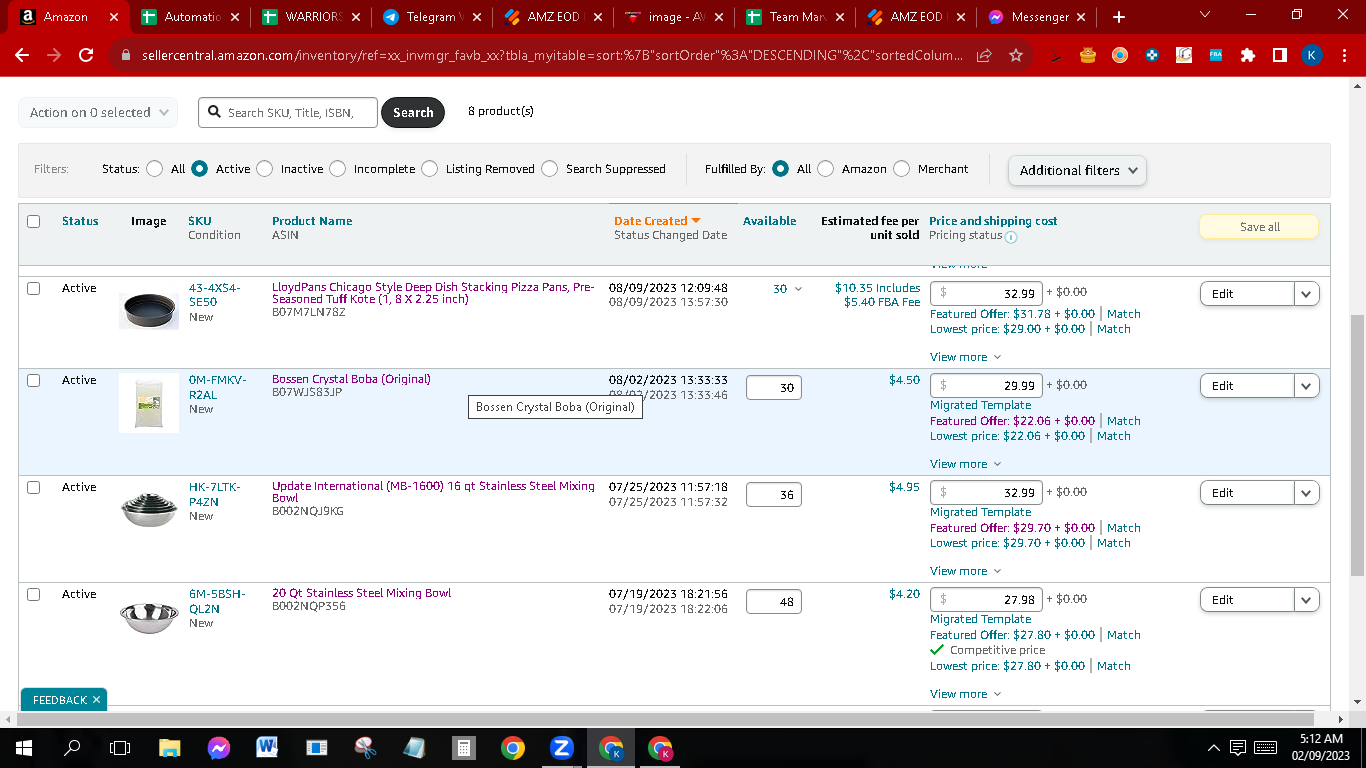Open Zoom from the taskbar
Viewport: 1366px width, 768px height.
[562, 747]
